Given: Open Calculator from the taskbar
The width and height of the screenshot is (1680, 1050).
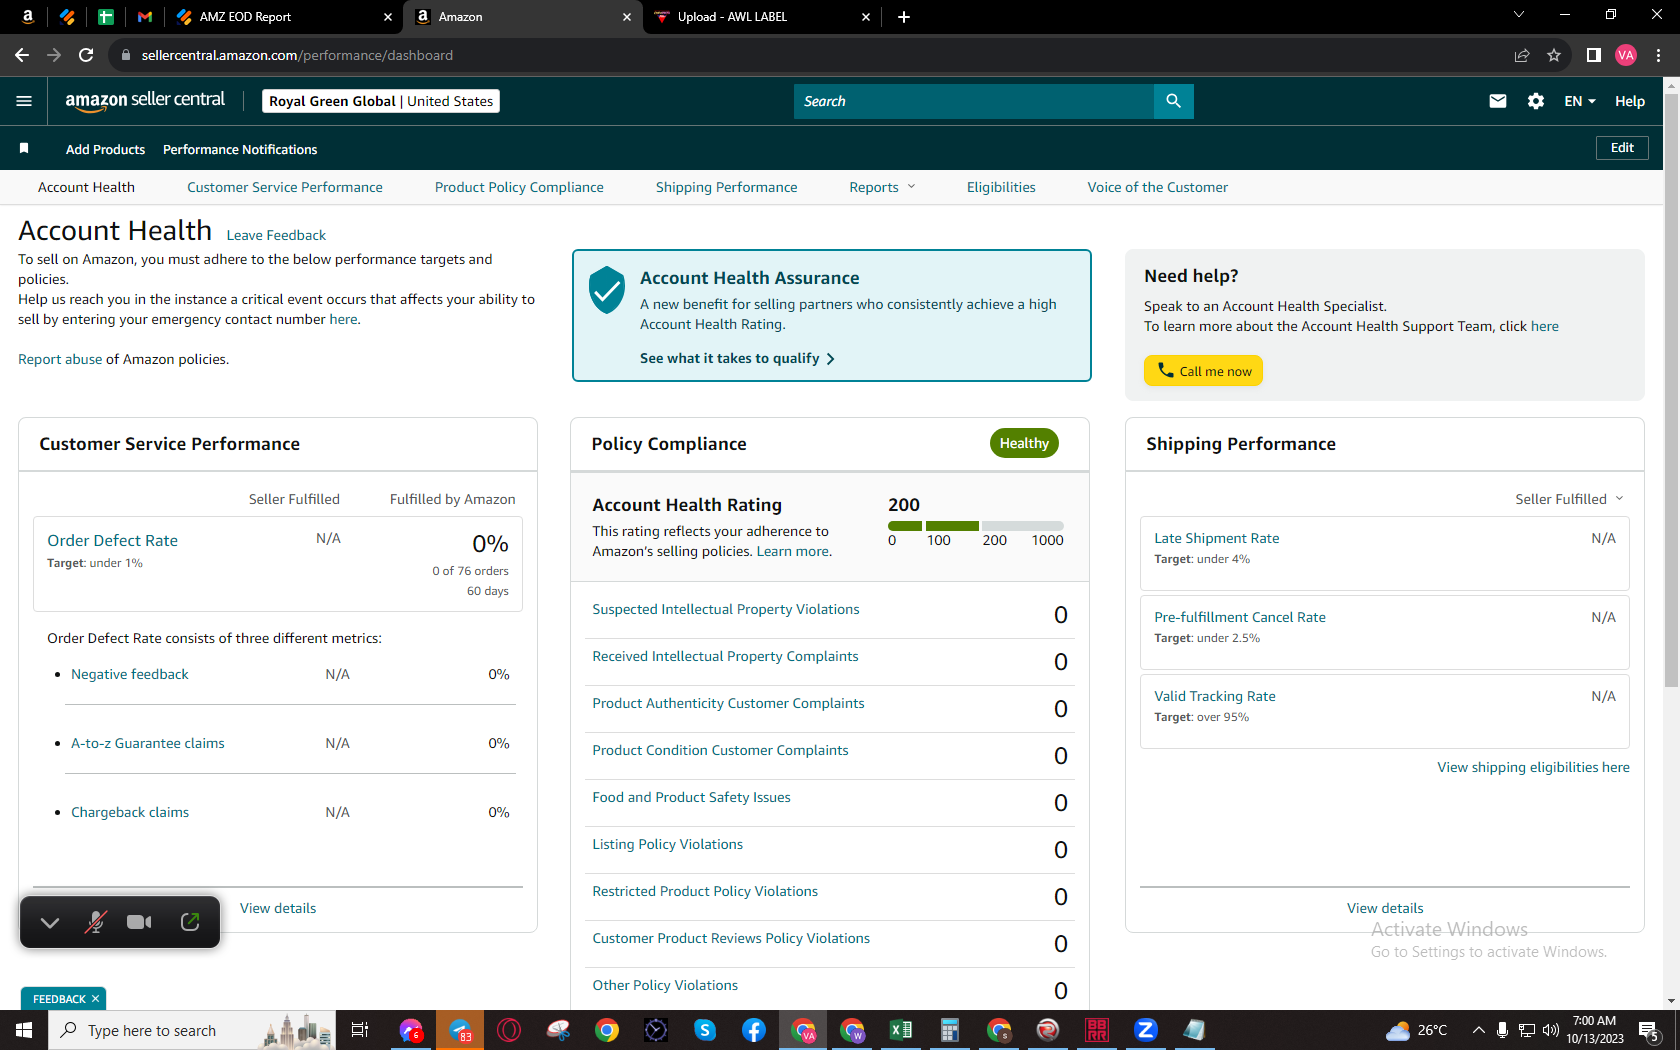Looking at the screenshot, I should 950,1030.
